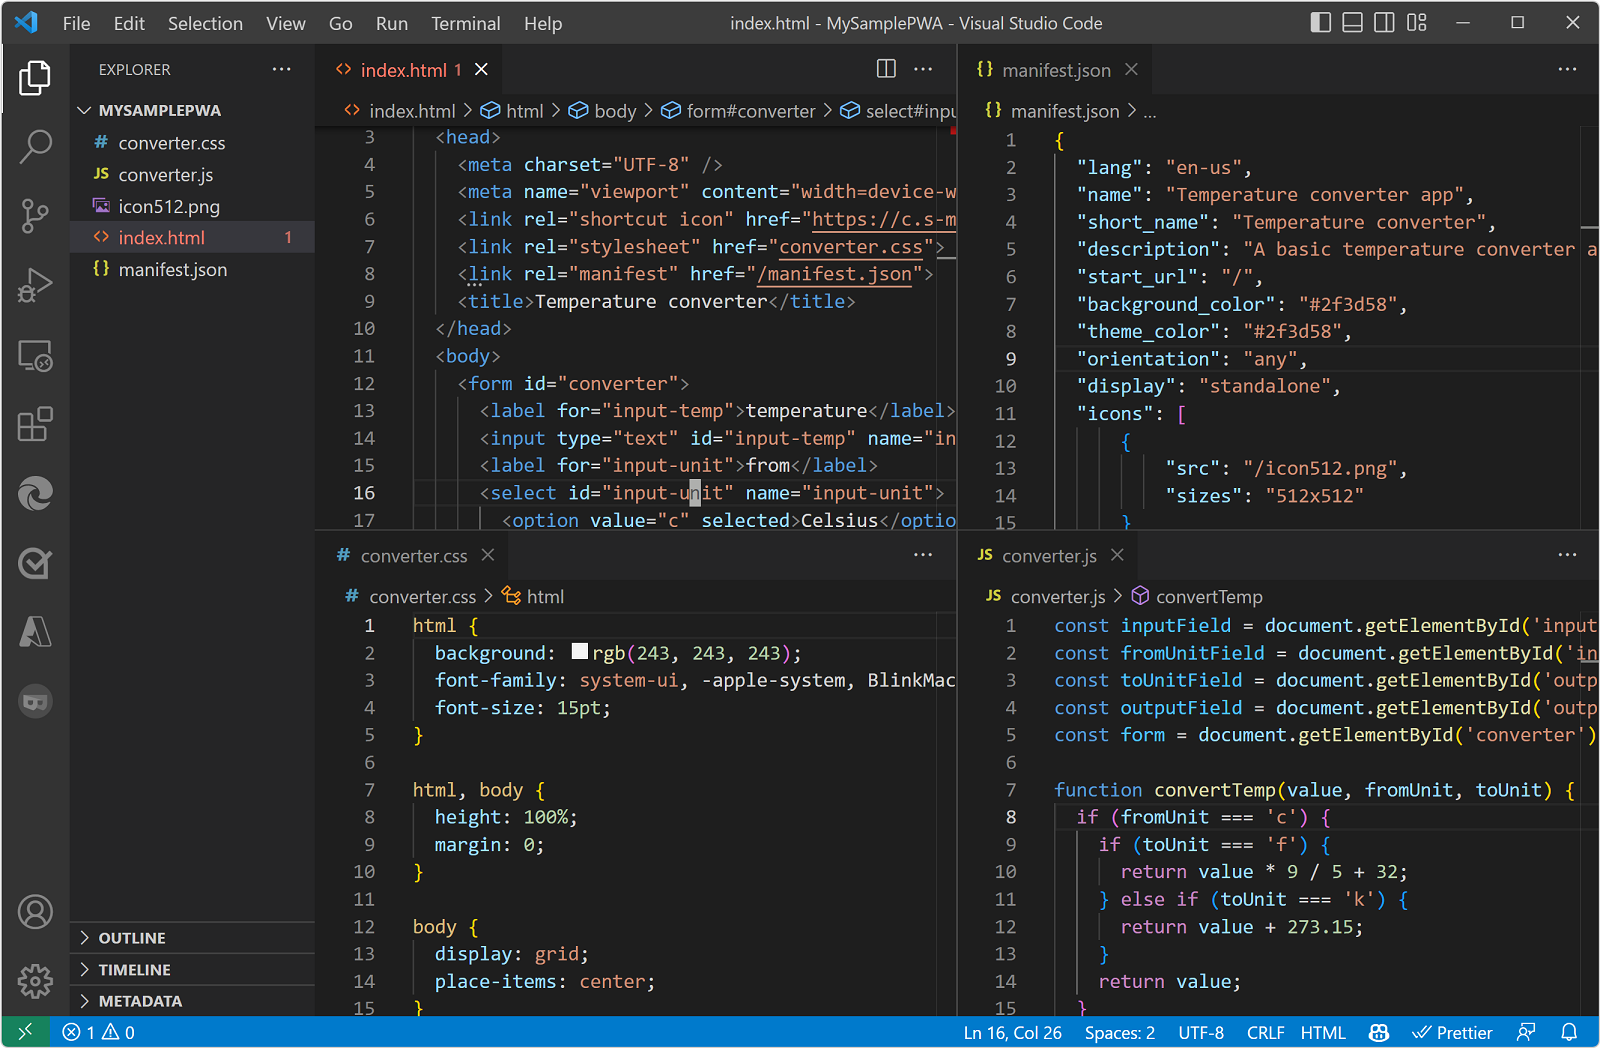The width and height of the screenshot is (1600, 1048).
Task: Open Run and Debug view
Action: [35, 285]
